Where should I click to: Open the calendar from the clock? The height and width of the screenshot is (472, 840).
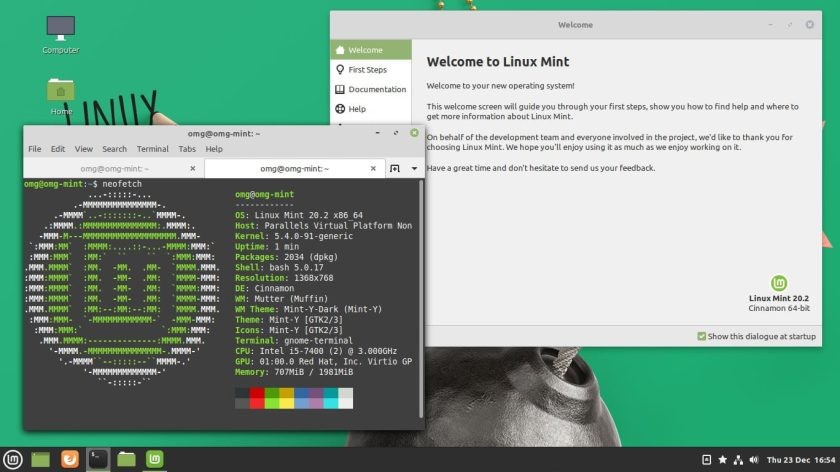pos(802,459)
